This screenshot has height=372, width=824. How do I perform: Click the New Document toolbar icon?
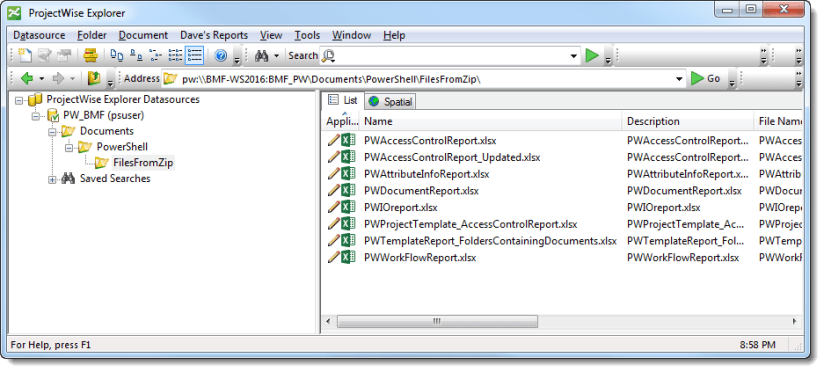point(24,55)
